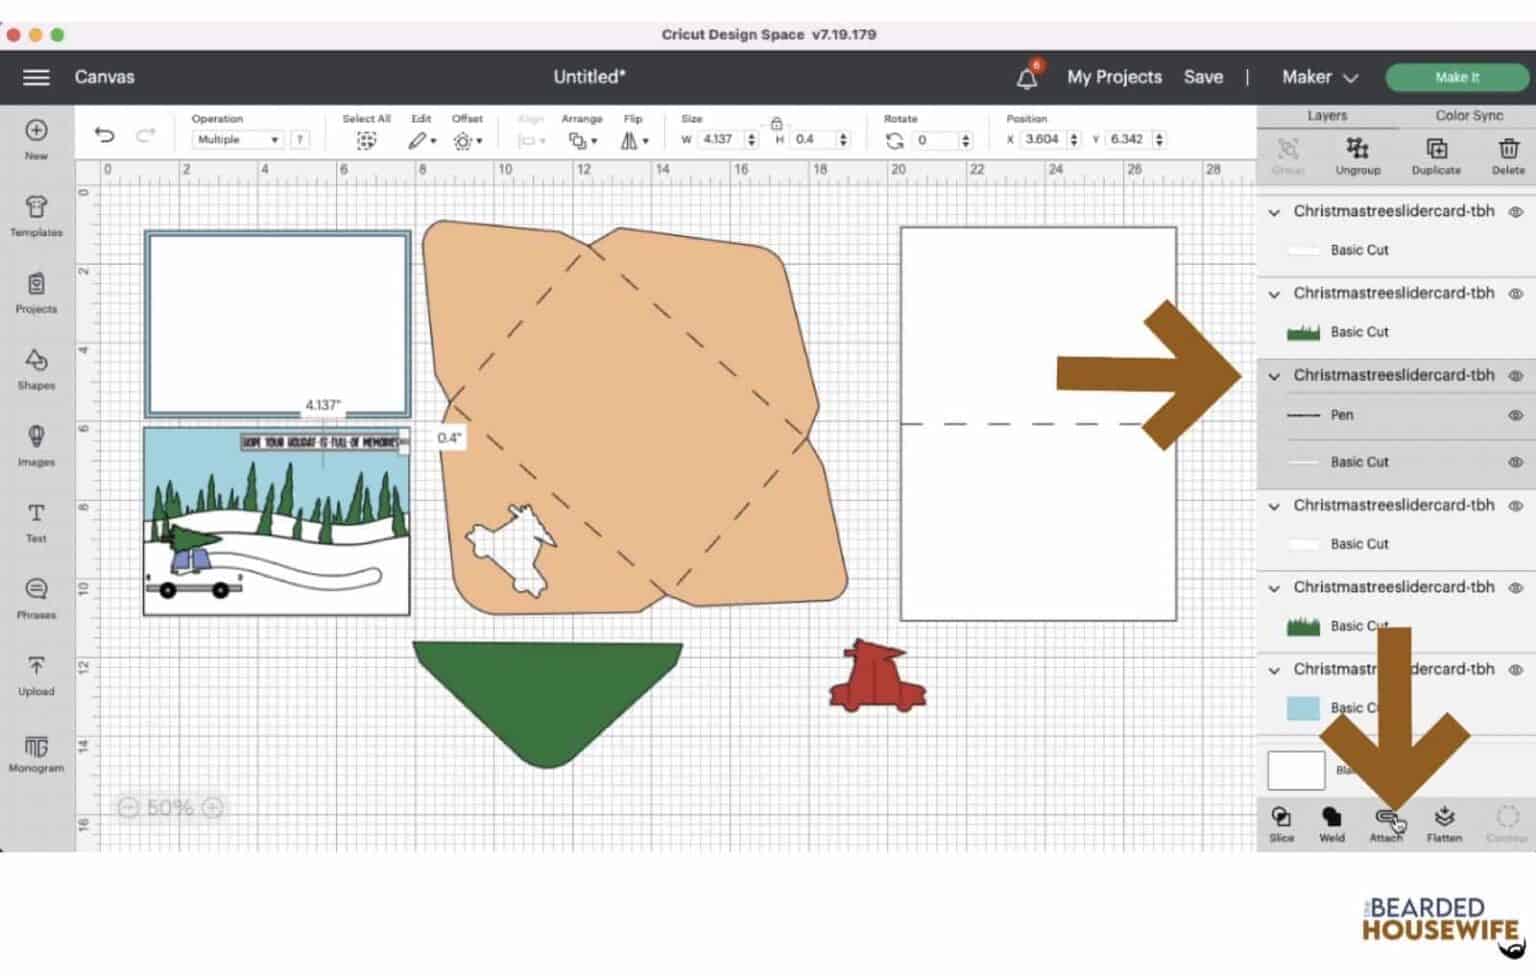Open the Operation dropdown
The width and height of the screenshot is (1536, 976).
(x=238, y=140)
